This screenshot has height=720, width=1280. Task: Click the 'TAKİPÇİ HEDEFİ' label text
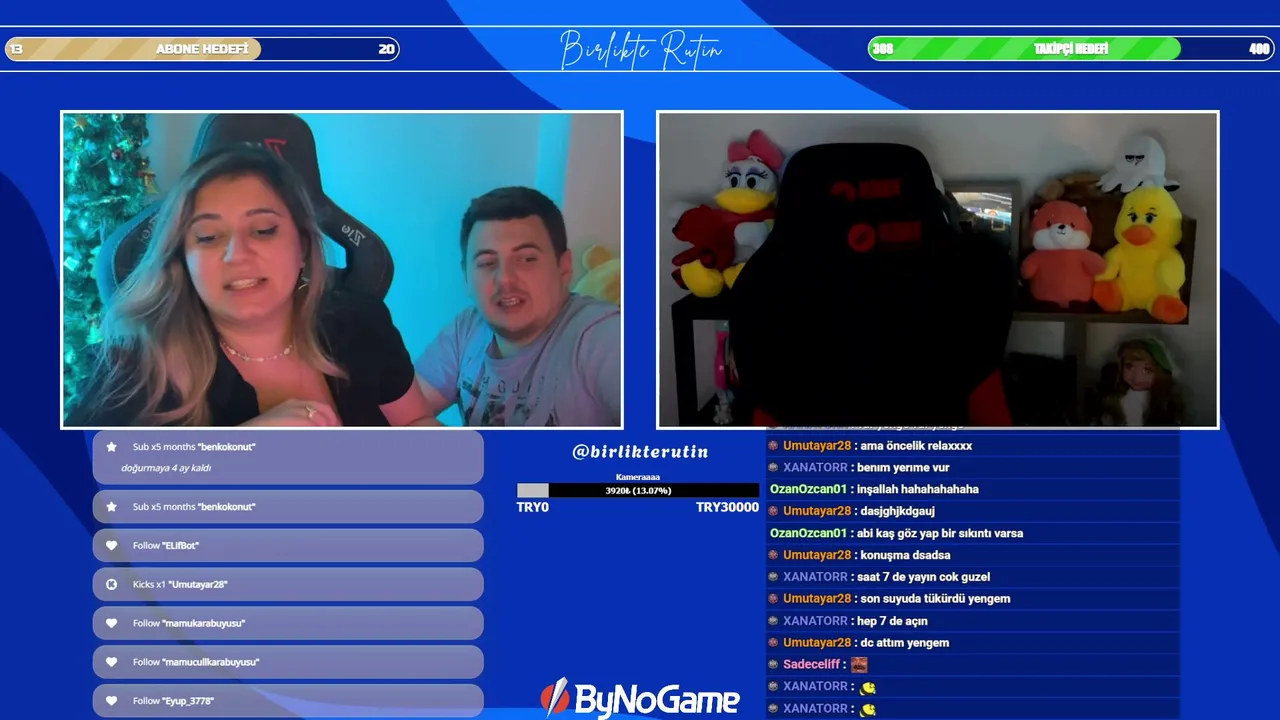pos(1071,49)
